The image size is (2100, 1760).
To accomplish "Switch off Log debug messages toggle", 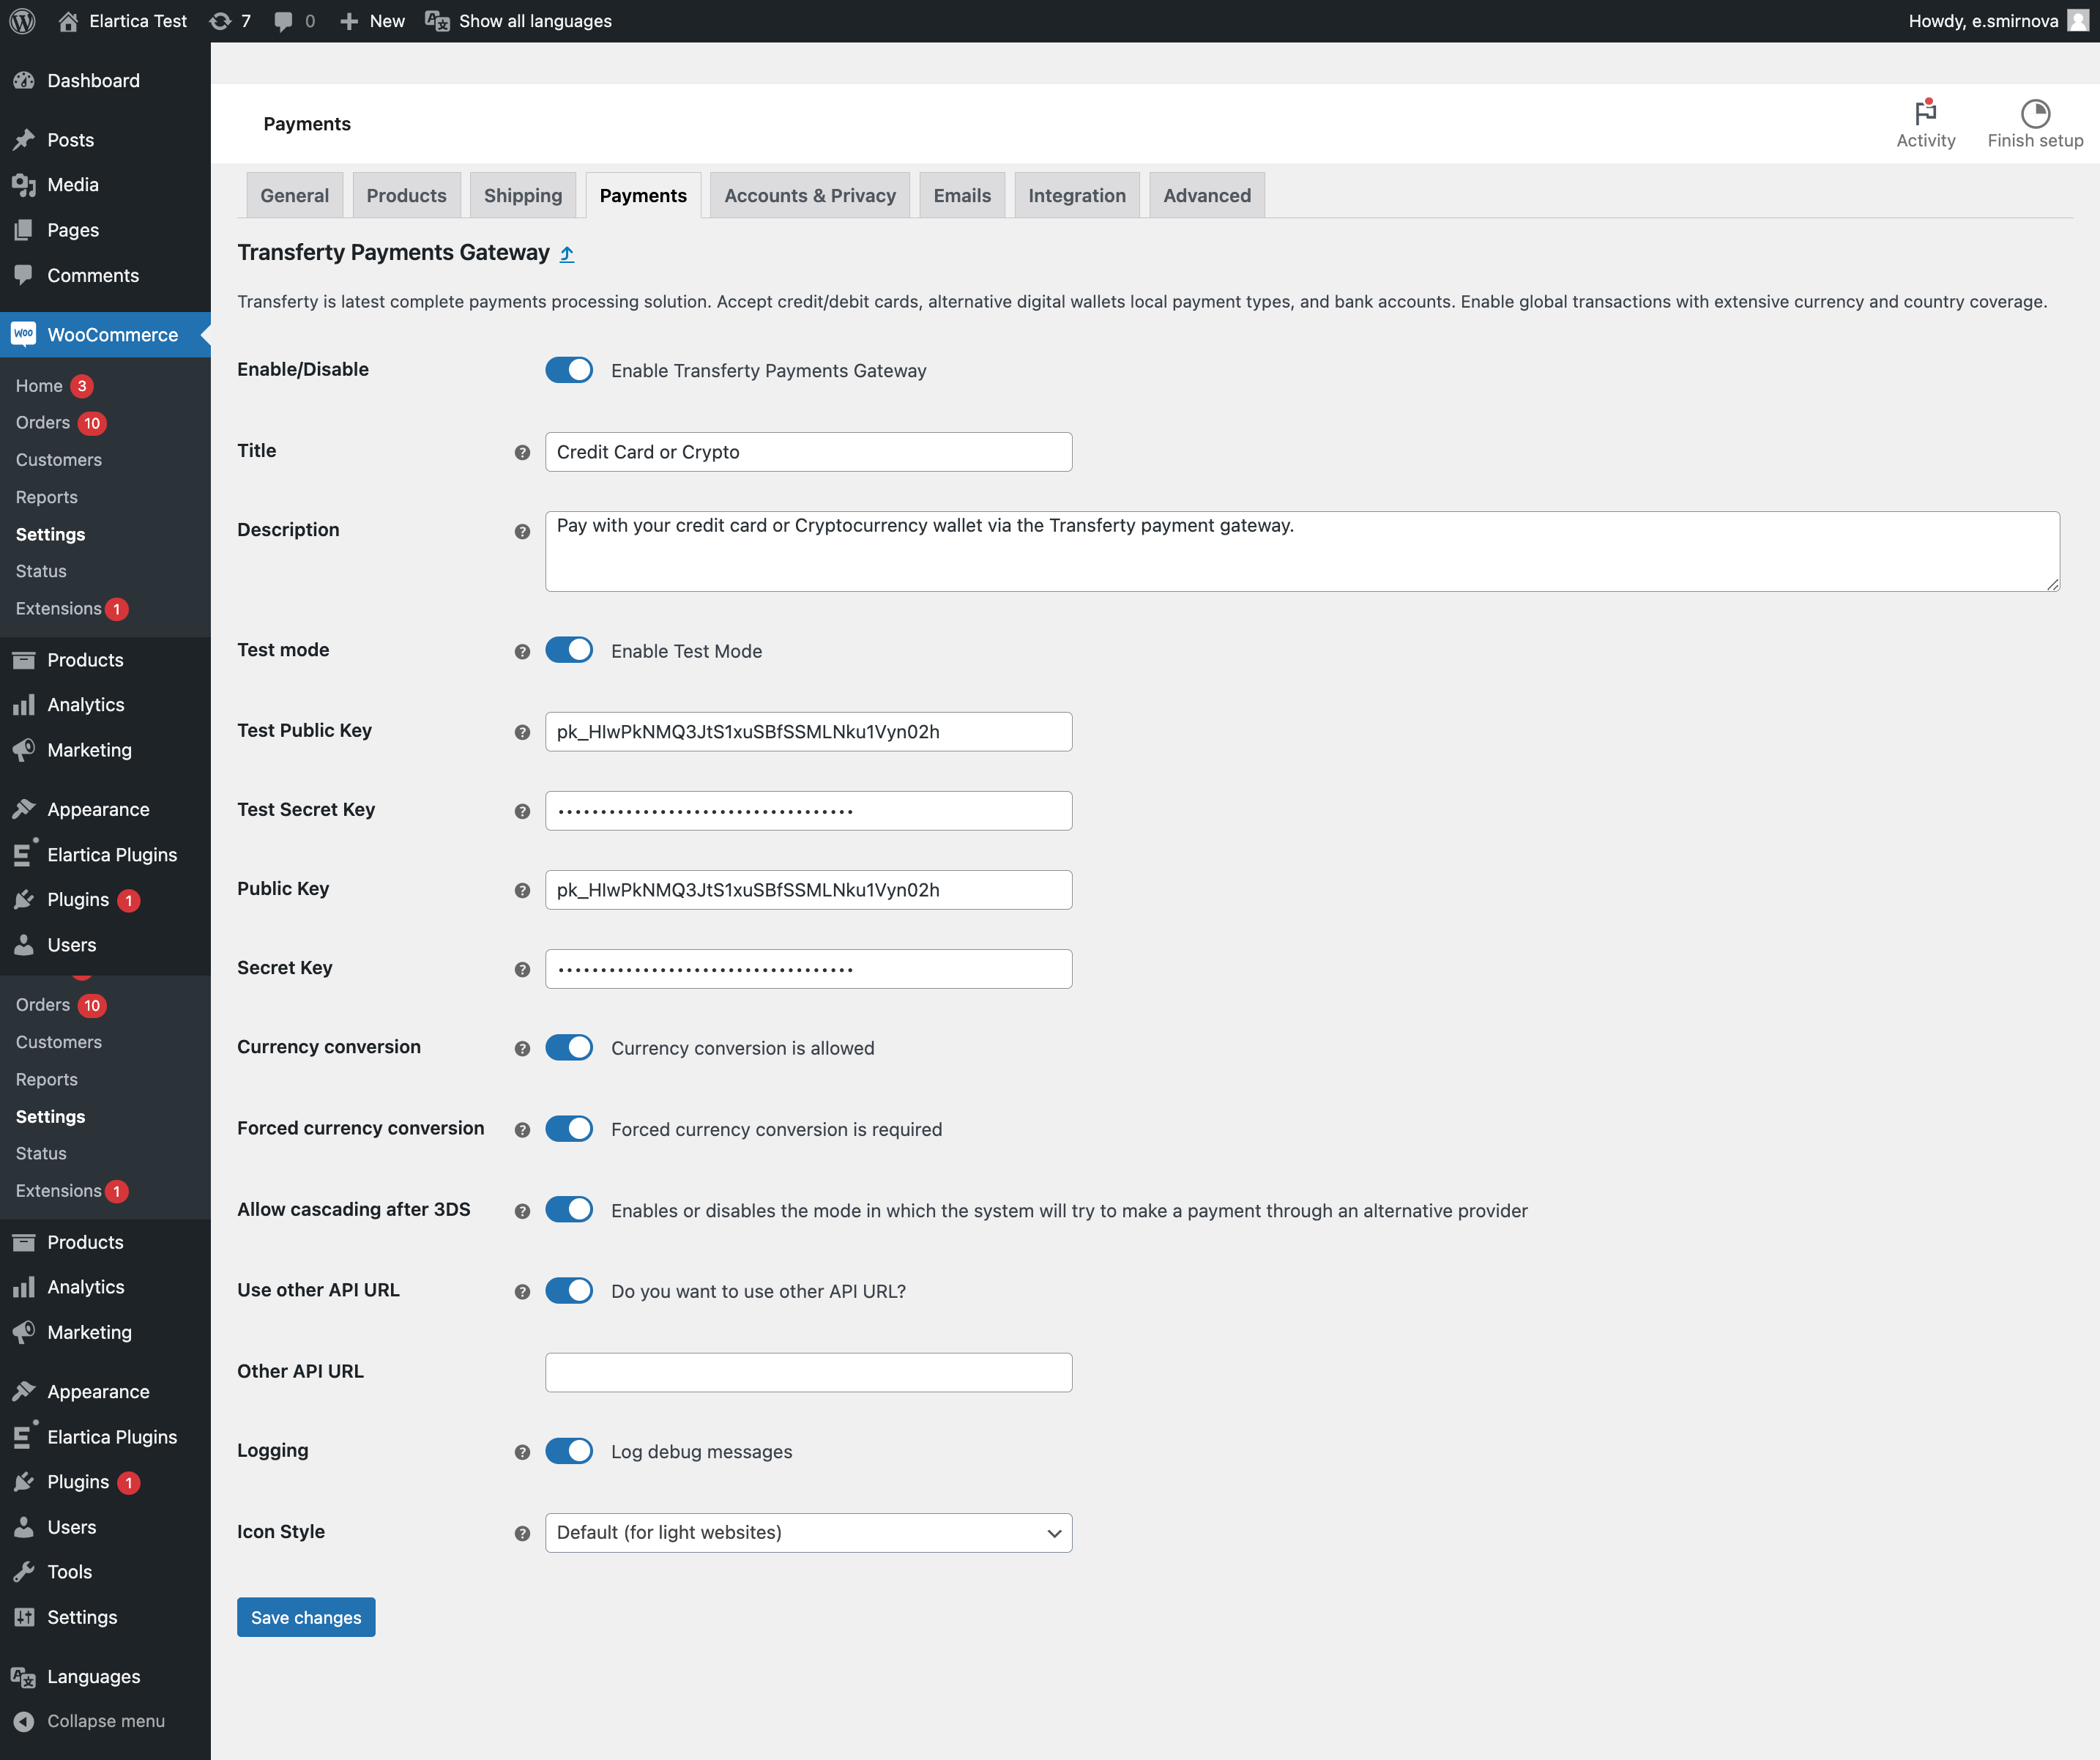I will click(569, 1451).
